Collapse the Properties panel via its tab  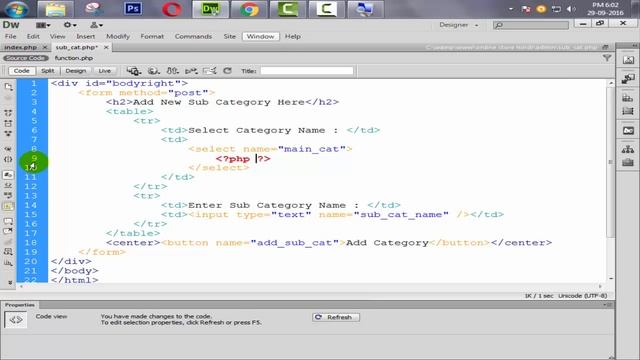coord(20,305)
